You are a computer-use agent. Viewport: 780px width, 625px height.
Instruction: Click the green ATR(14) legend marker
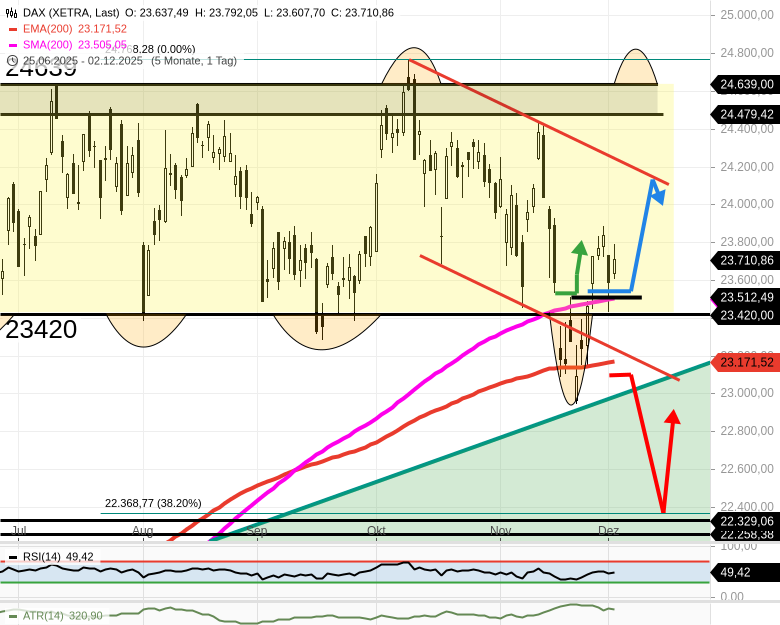[x=12, y=616]
